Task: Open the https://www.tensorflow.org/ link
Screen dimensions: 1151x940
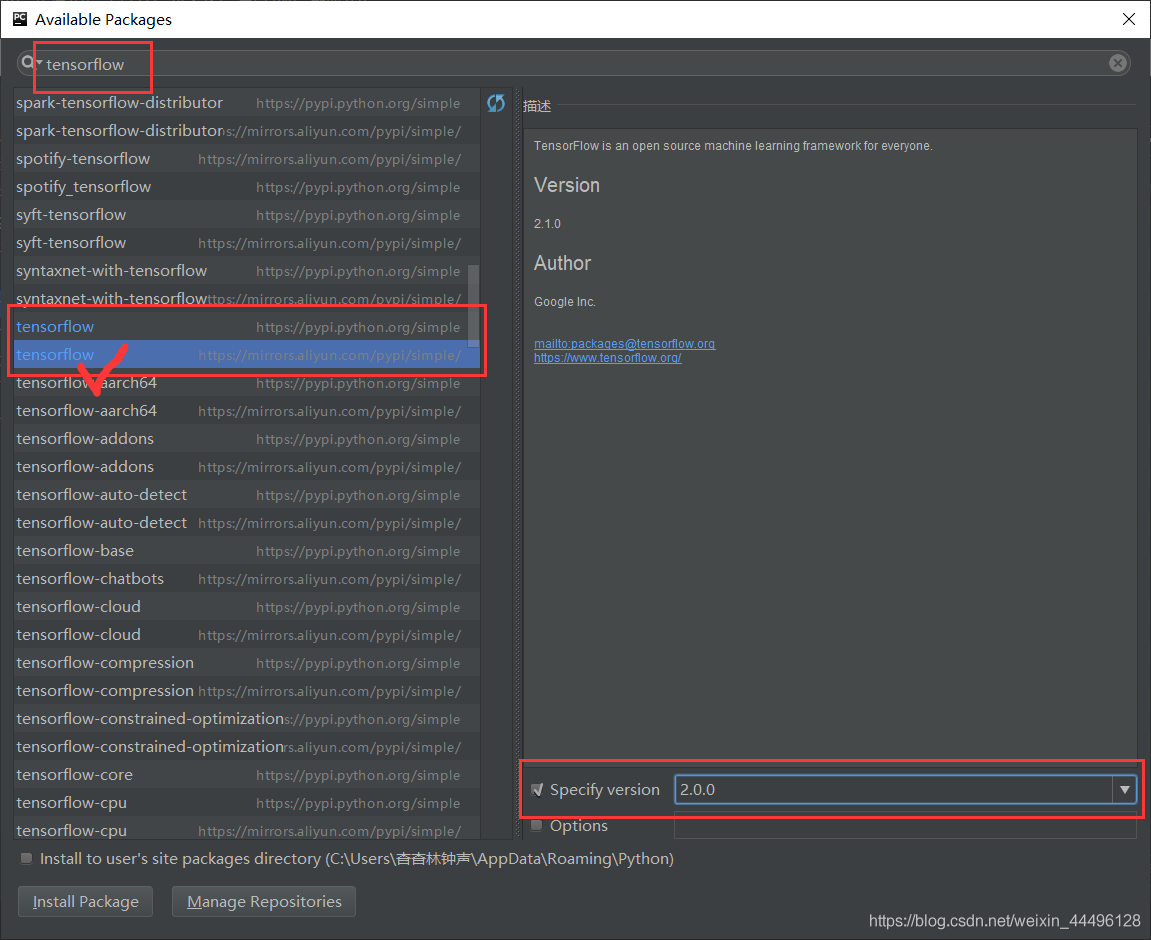Action: pos(607,358)
